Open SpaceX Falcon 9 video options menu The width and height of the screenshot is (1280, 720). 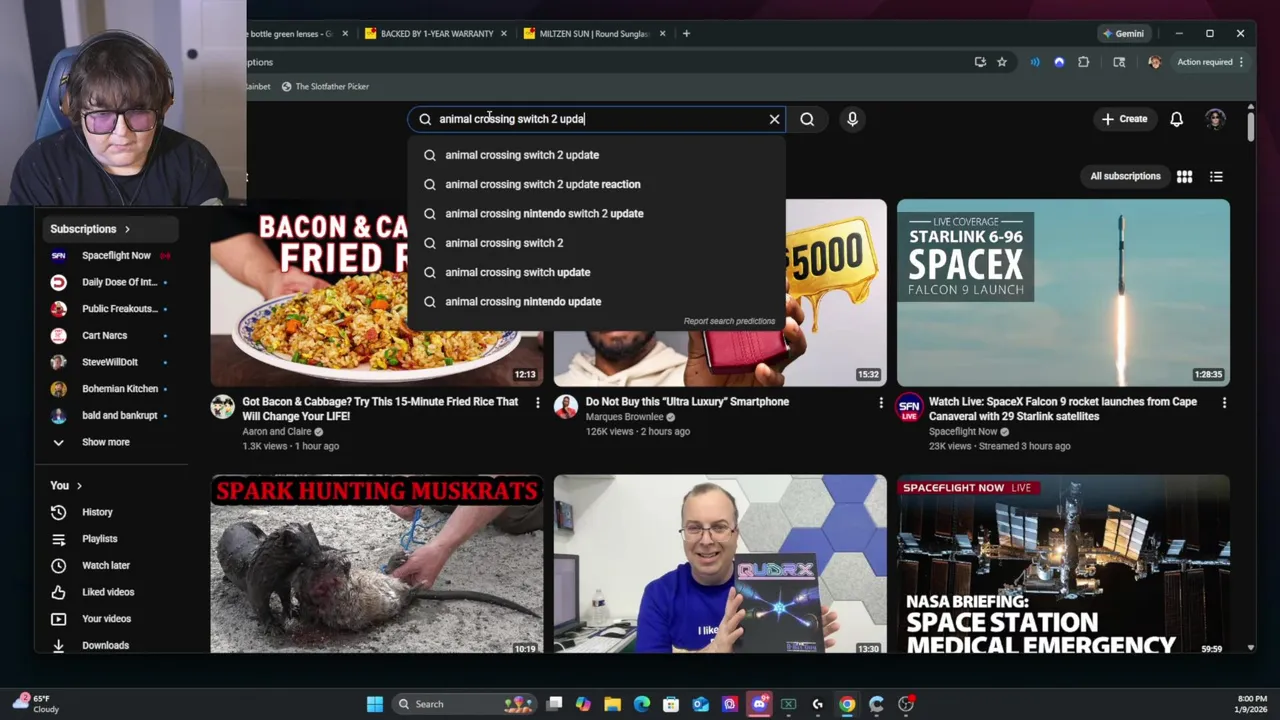point(1224,402)
